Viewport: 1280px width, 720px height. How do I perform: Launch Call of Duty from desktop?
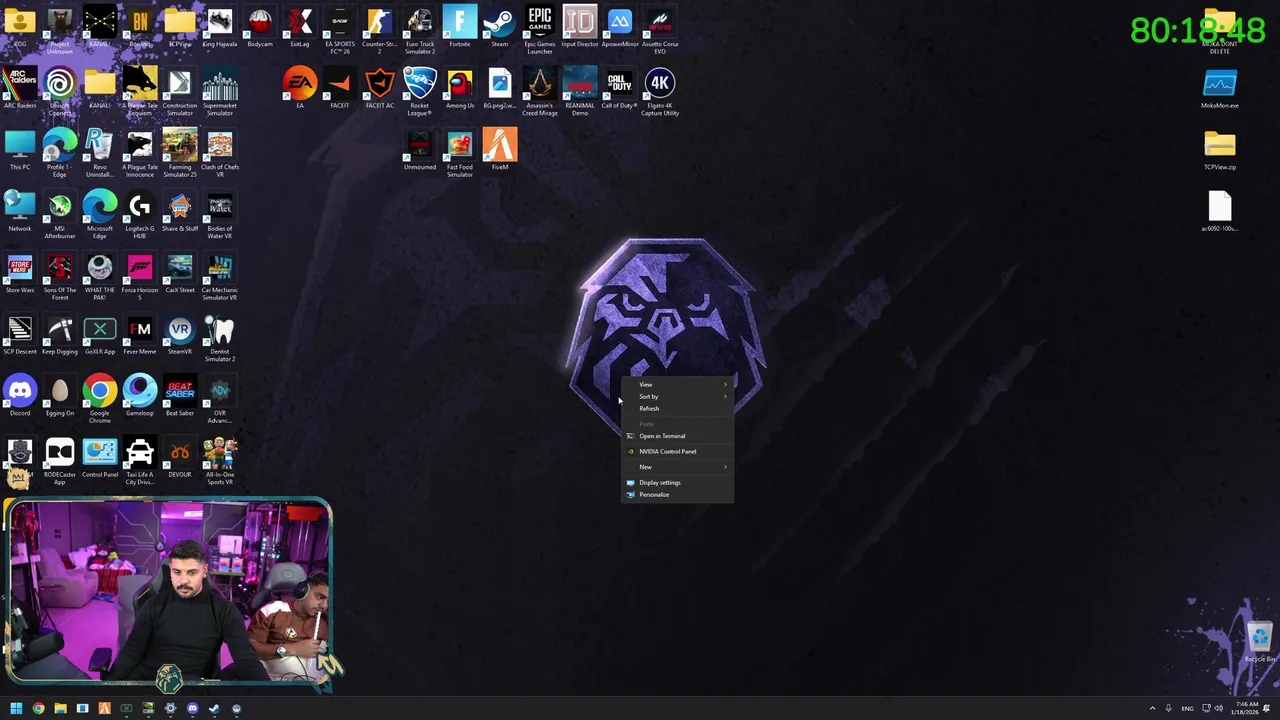620,88
